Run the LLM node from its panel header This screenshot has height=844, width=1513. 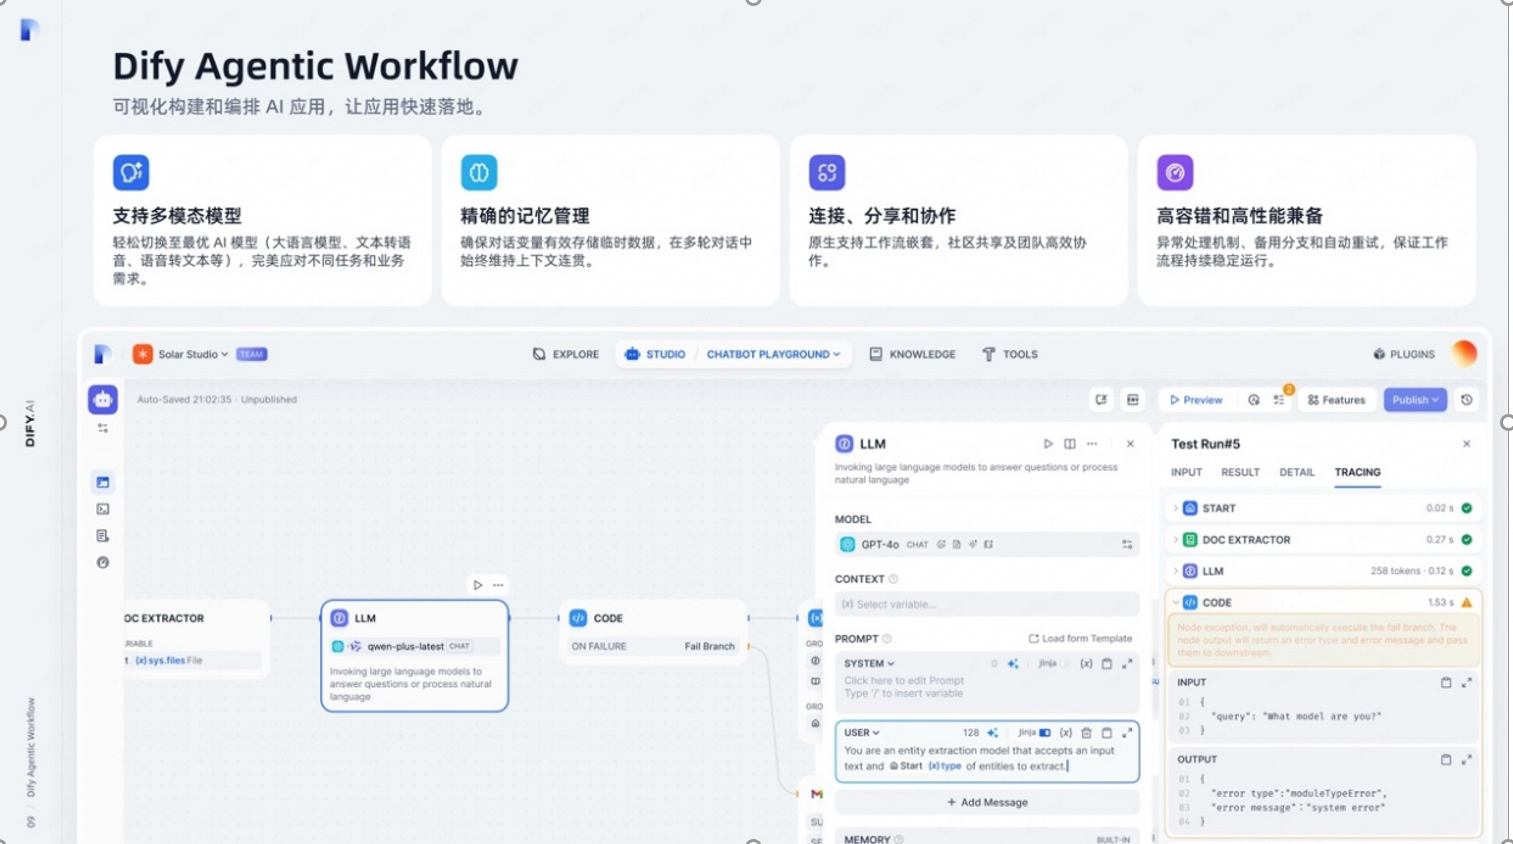1048,444
